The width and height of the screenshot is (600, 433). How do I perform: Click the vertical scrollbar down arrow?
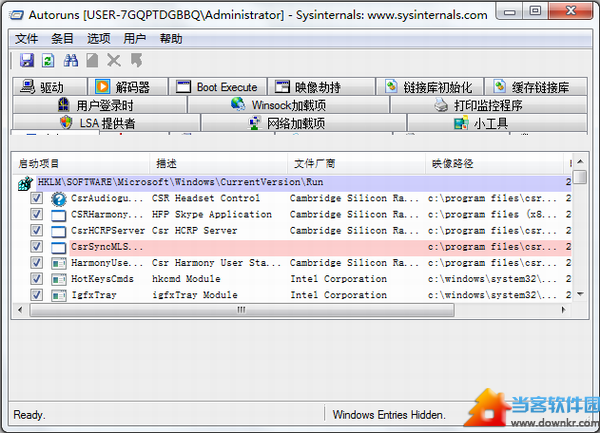click(x=580, y=294)
